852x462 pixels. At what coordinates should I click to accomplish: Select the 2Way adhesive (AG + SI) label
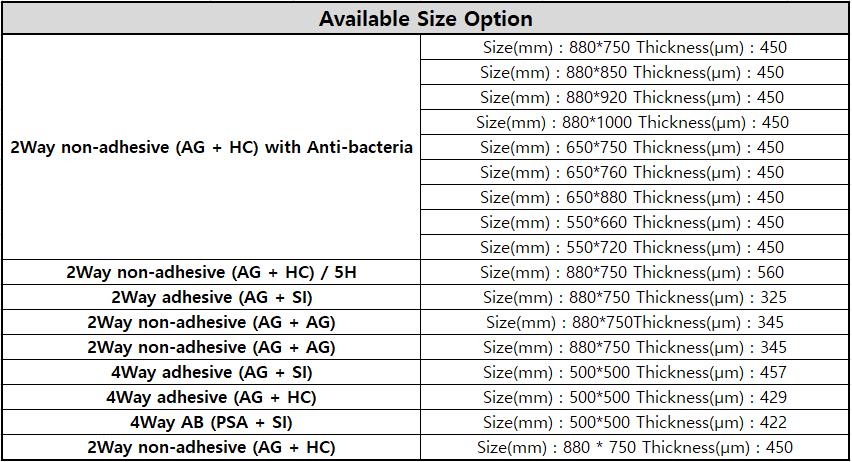211,297
